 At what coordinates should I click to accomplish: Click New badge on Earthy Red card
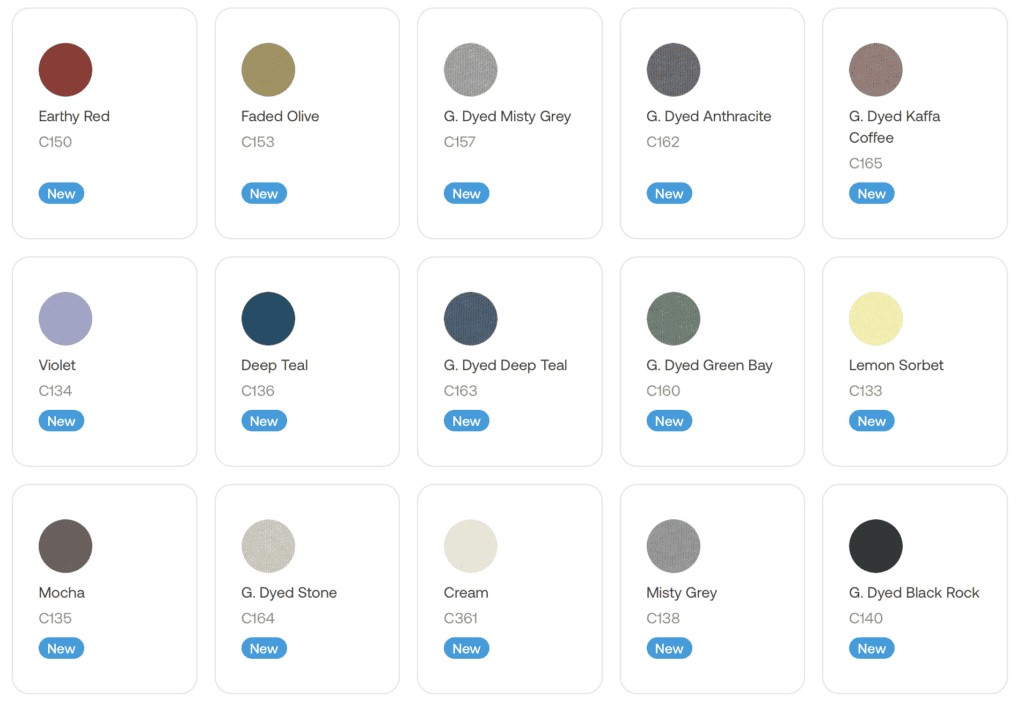(61, 194)
